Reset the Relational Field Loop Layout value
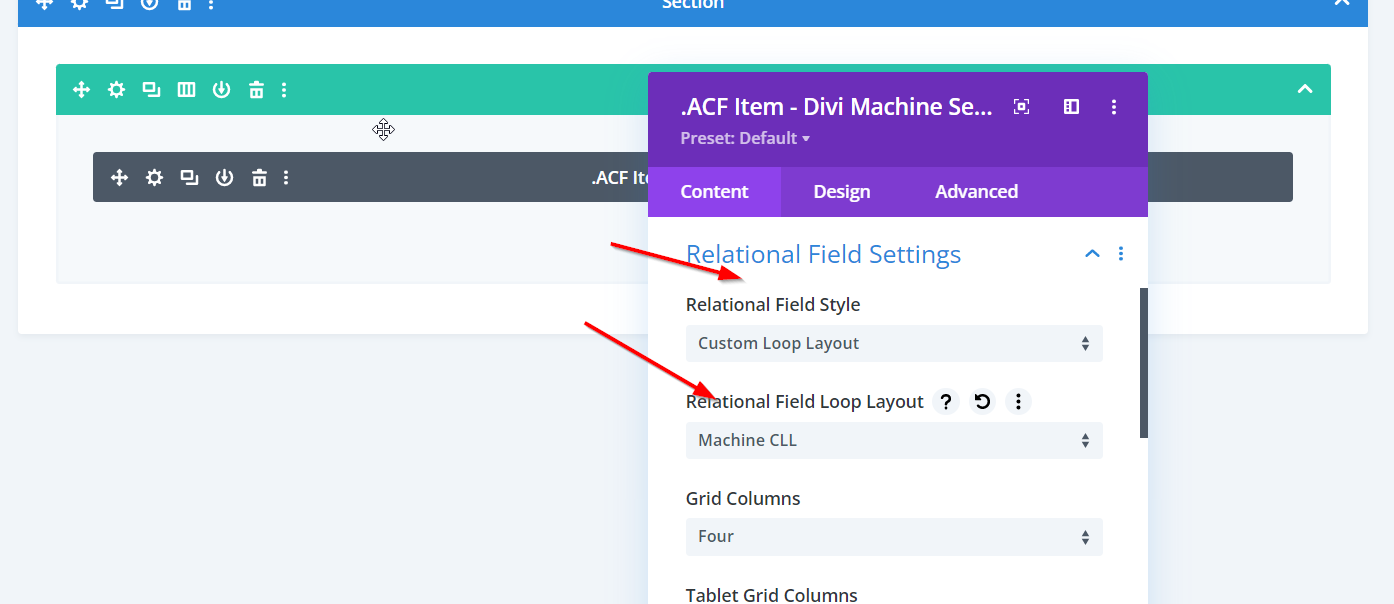The image size is (1394, 604). (982, 402)
